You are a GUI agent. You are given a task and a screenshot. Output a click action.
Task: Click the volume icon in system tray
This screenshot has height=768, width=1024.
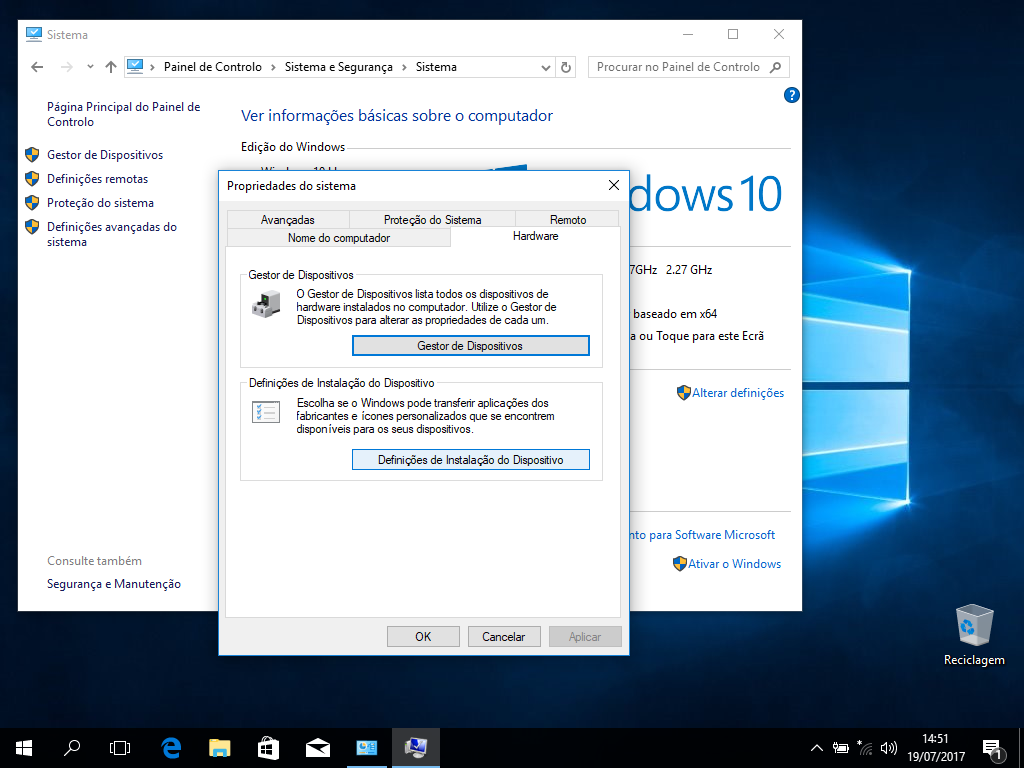click(x=889, y=747)
